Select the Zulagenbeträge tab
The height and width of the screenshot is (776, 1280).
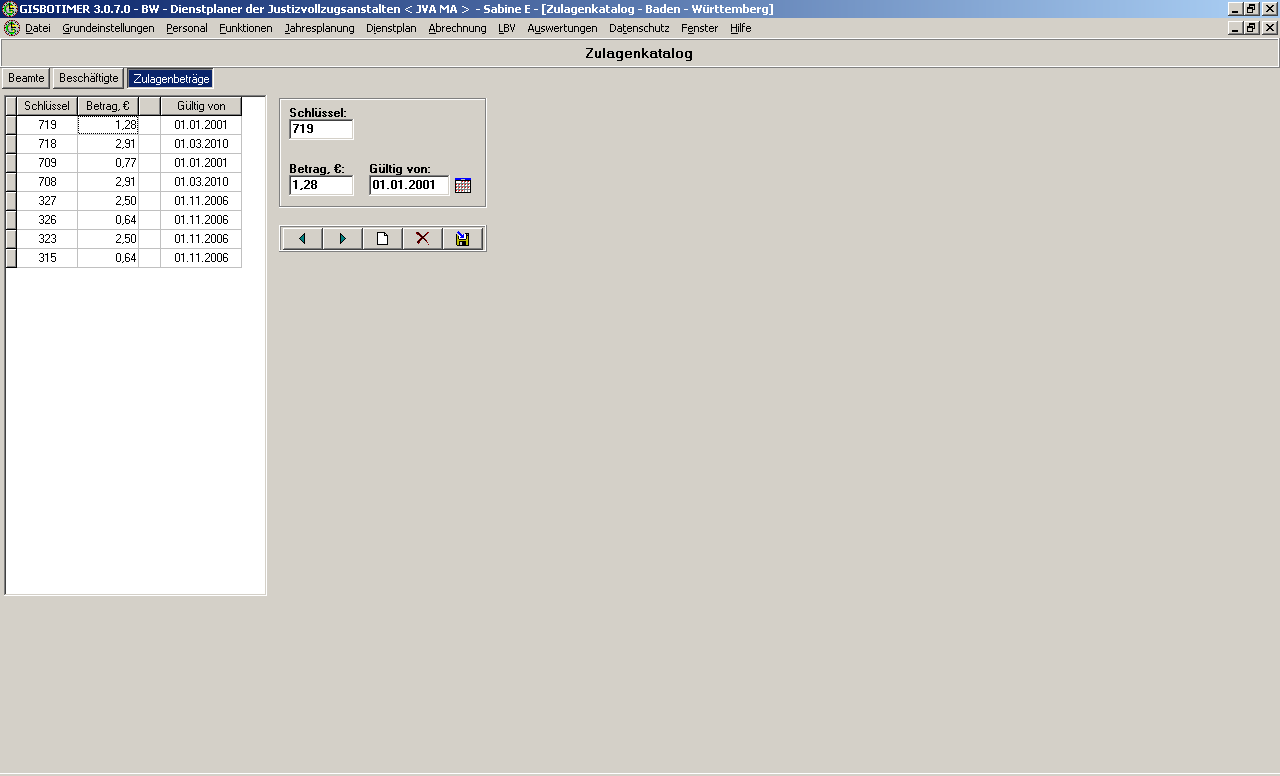pos(170,78)
